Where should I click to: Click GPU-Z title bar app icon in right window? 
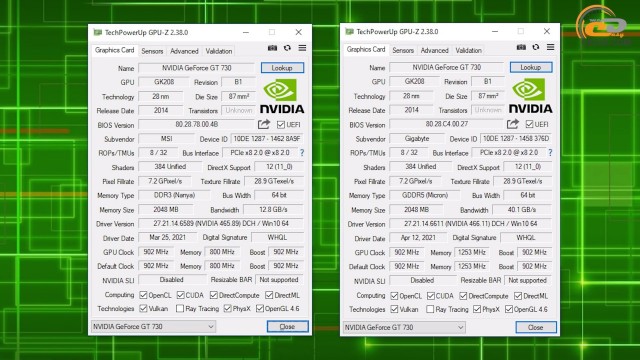tap(349, 31)
